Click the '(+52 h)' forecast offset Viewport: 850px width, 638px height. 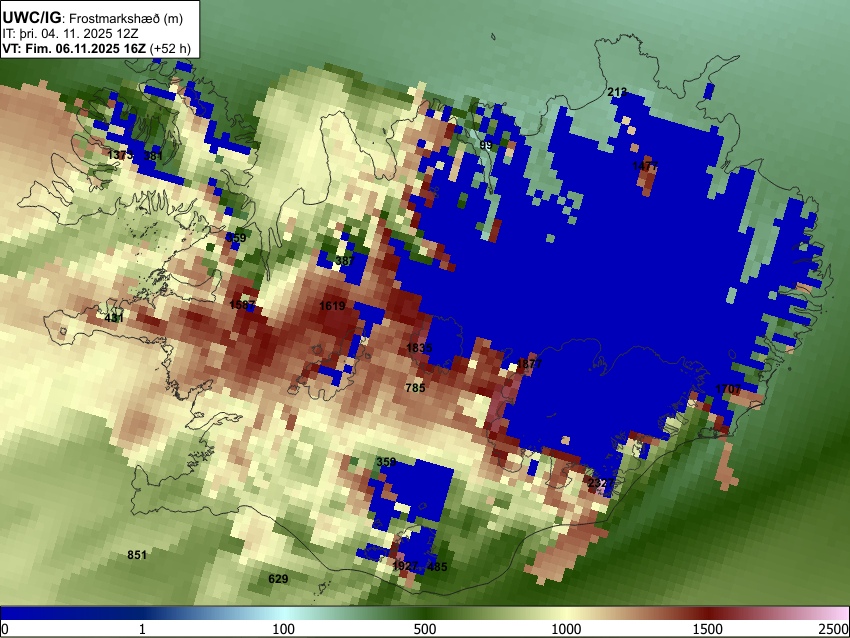click(170, 48)
